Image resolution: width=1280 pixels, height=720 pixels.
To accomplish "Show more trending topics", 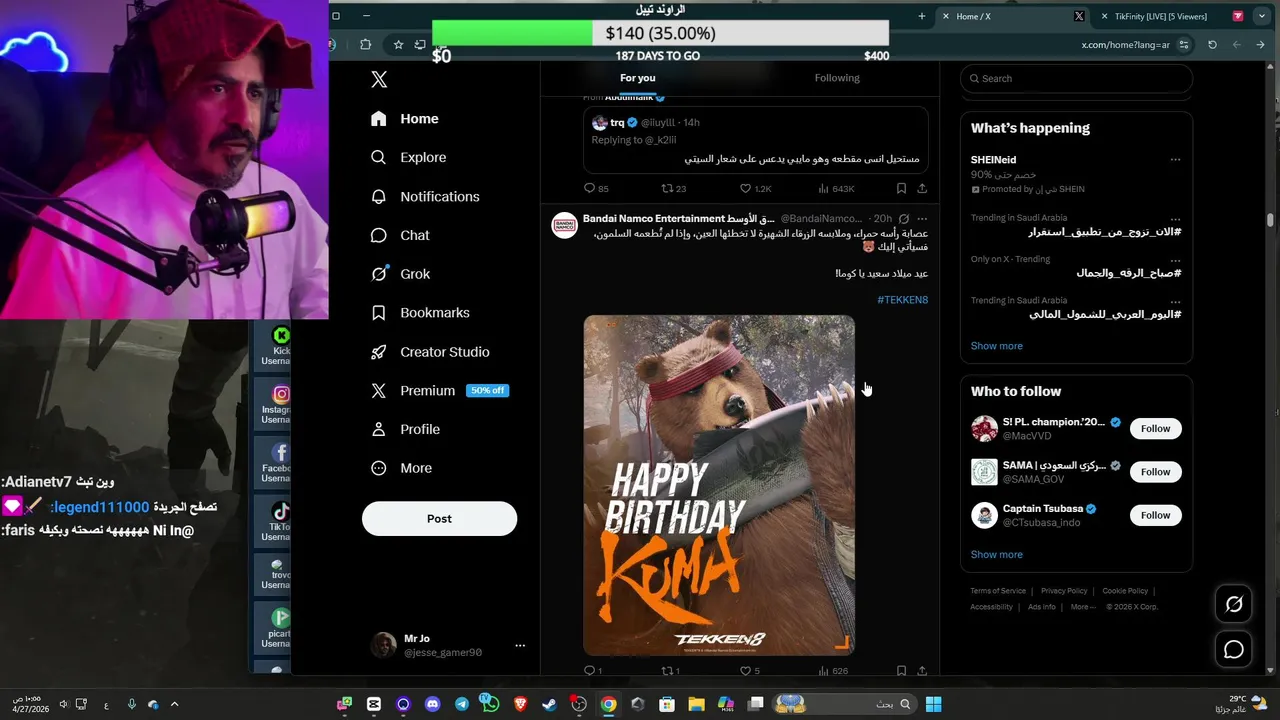I will (996, 346).
